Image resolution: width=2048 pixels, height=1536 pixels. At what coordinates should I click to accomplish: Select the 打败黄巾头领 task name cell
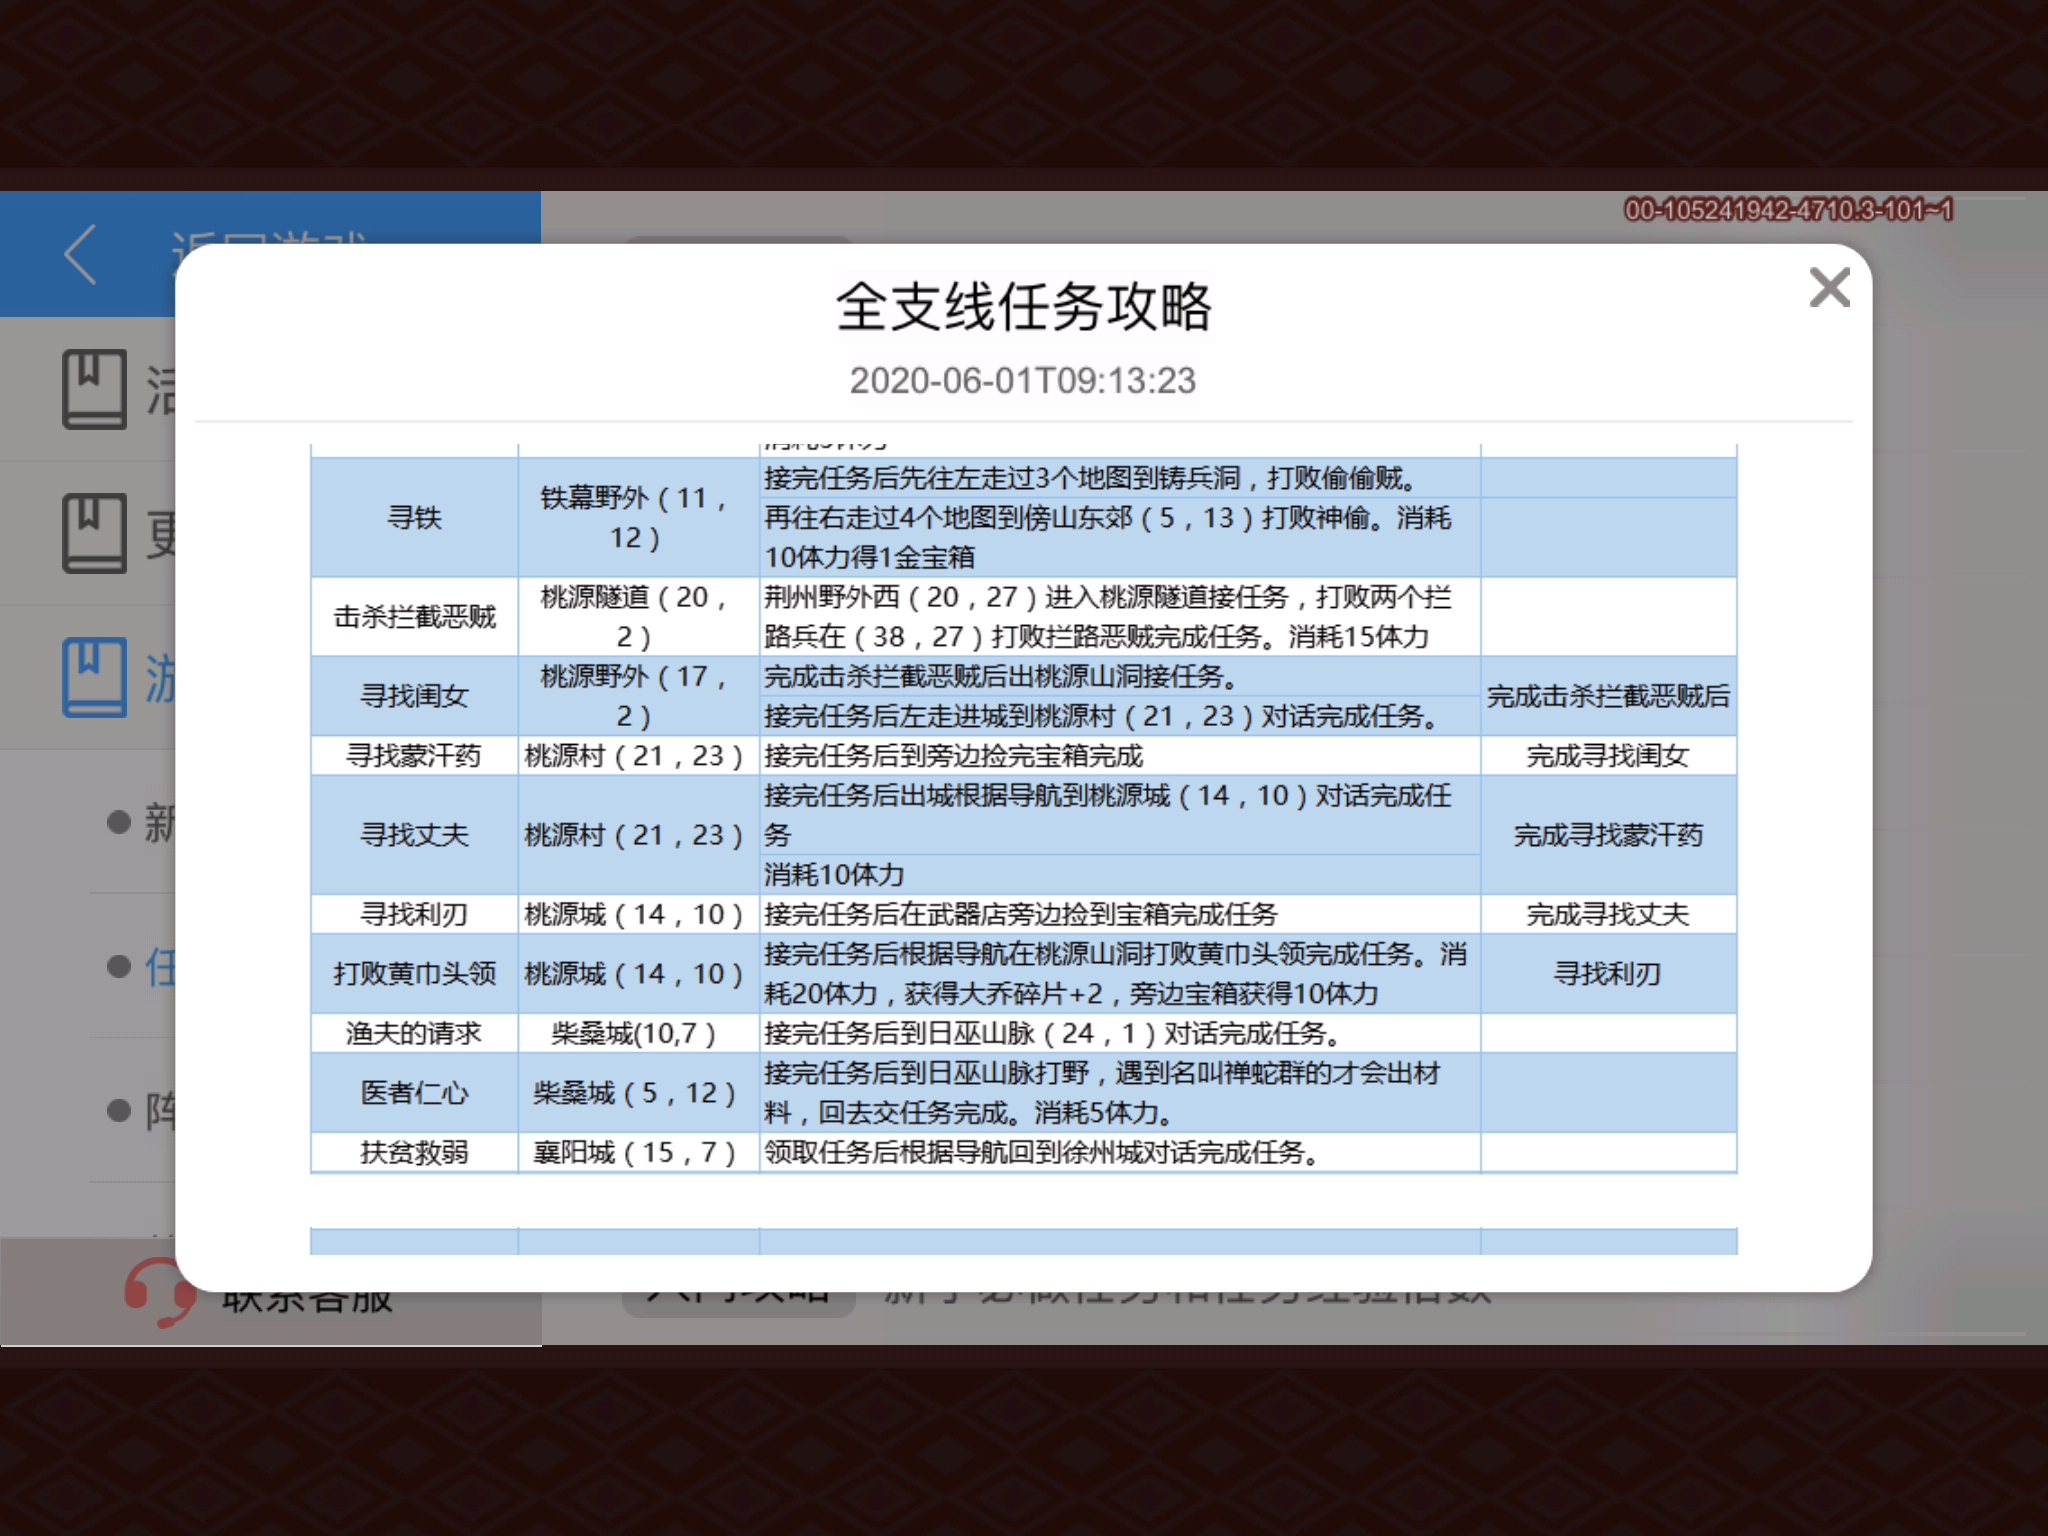click(414, 973)
